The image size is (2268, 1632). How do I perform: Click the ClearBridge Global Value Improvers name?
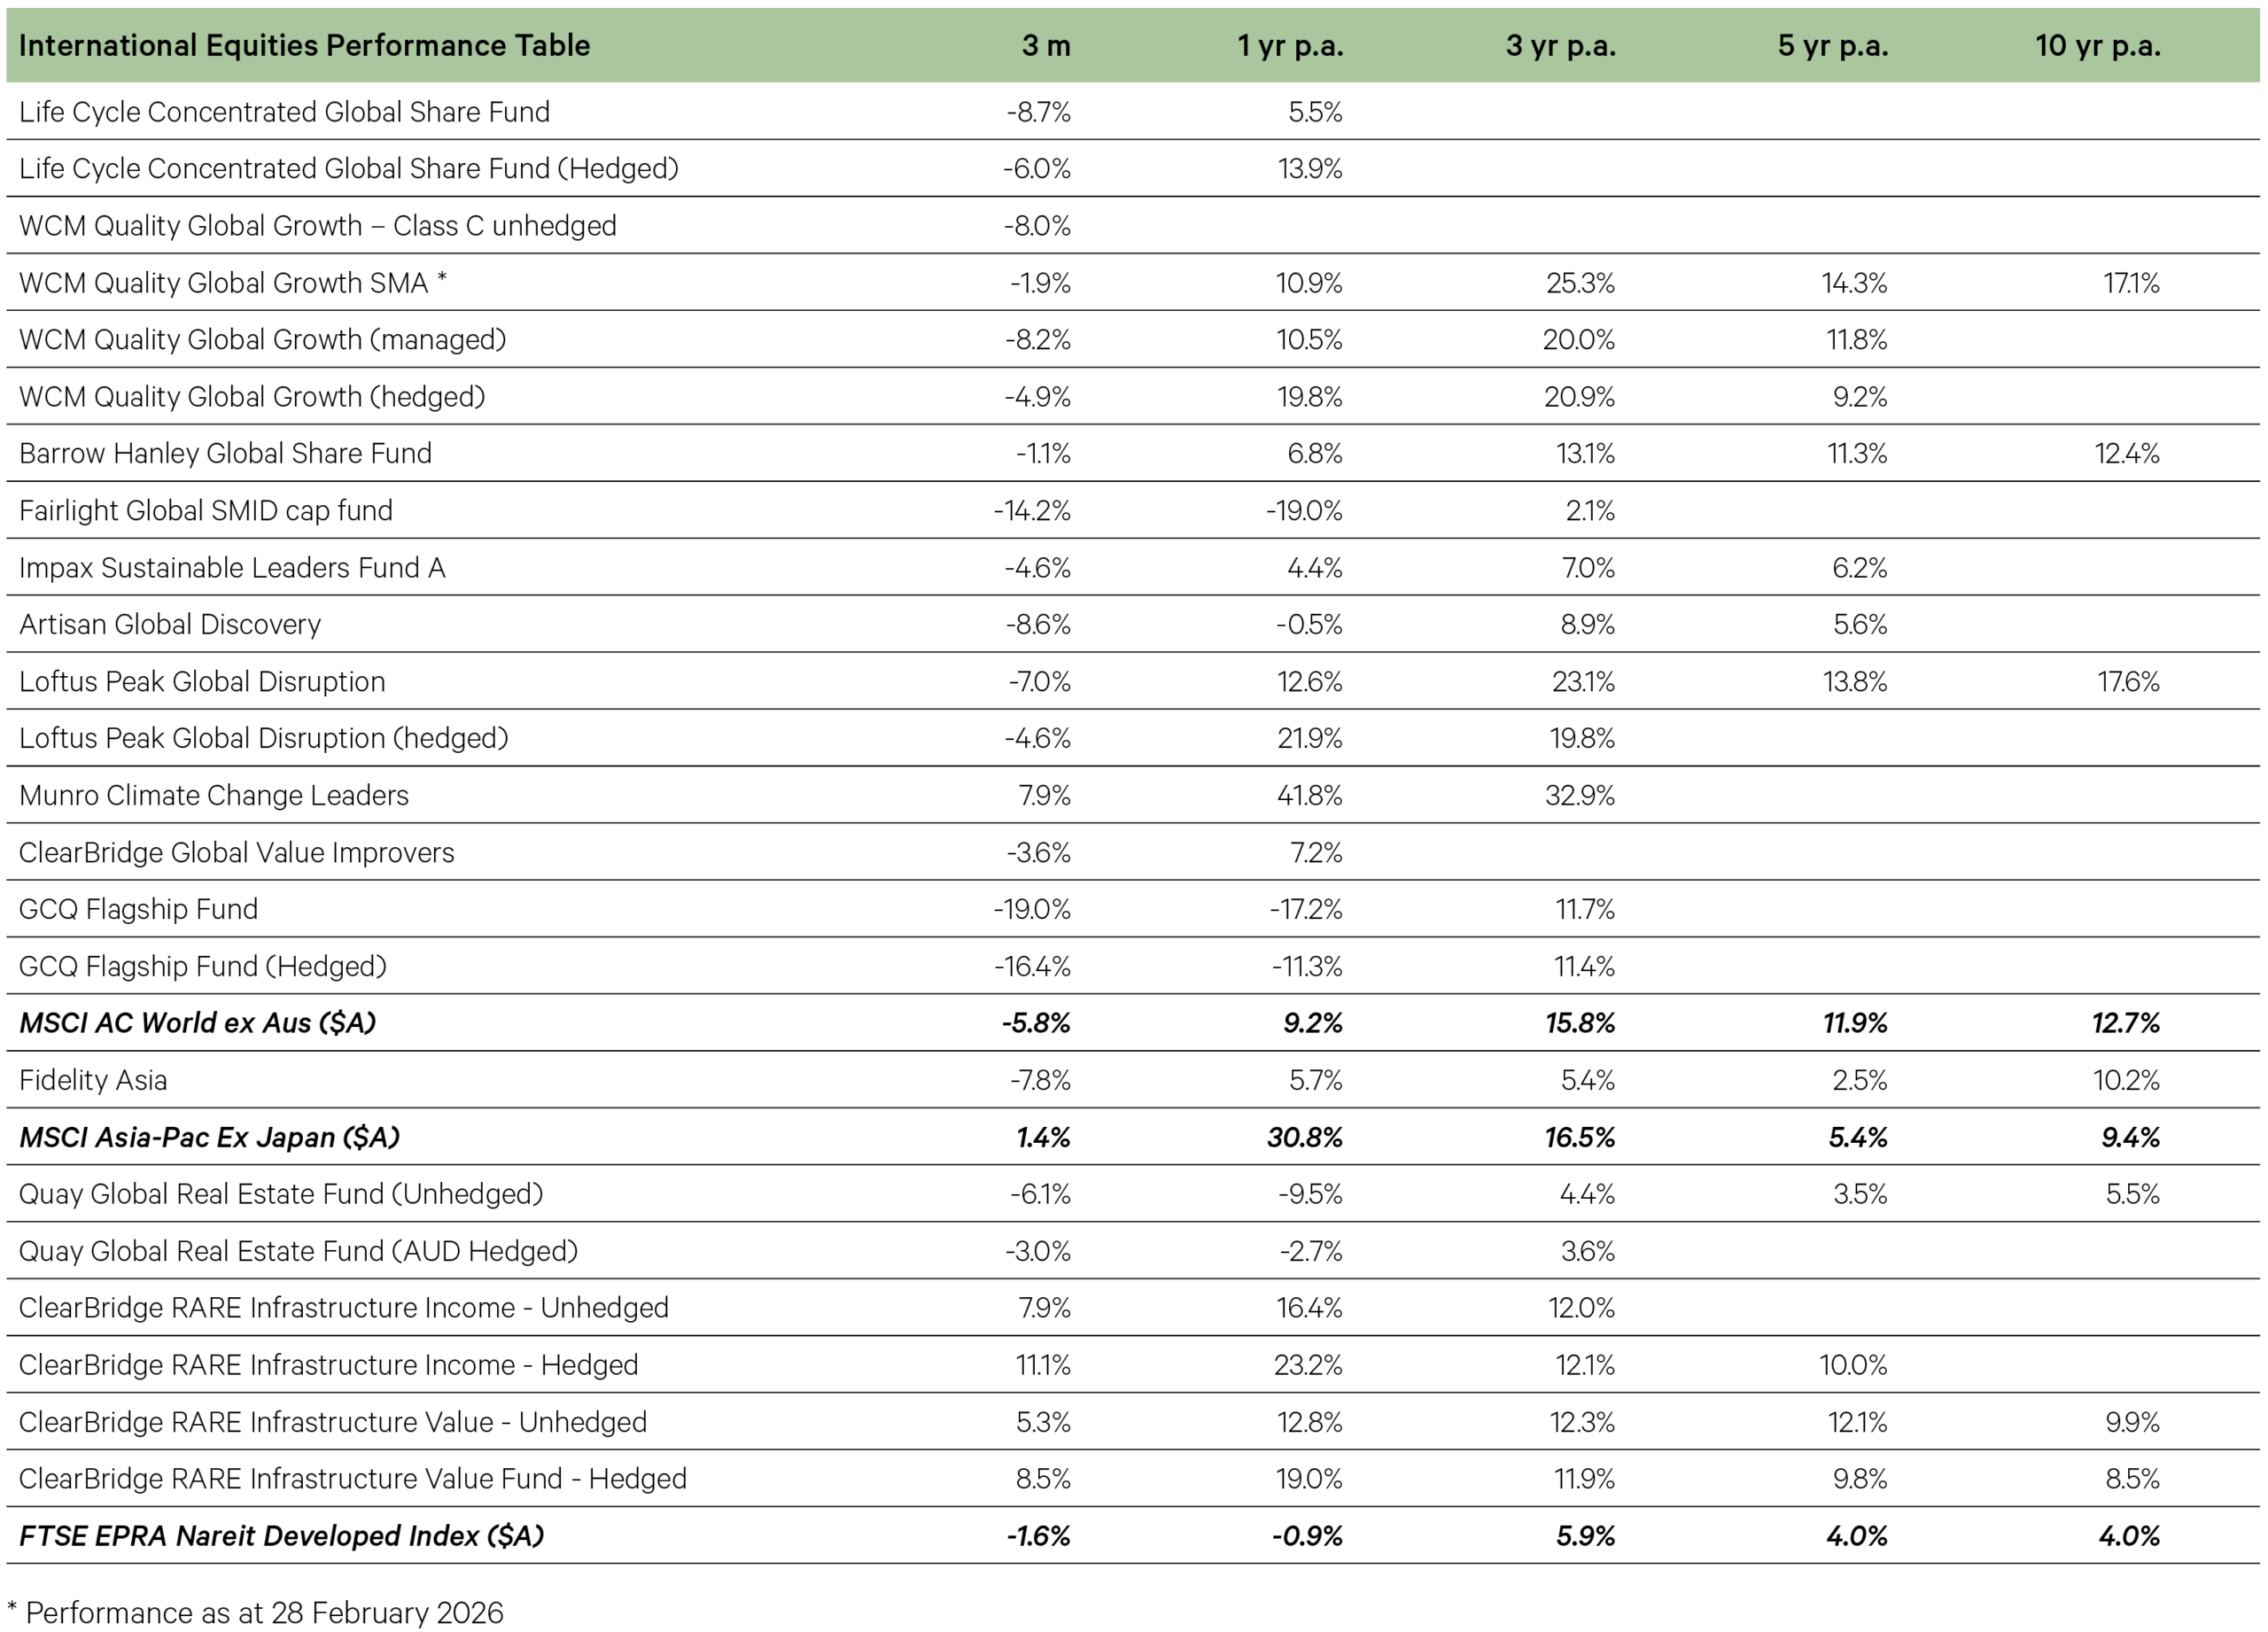pyautogui.click(x=236, y=852)
